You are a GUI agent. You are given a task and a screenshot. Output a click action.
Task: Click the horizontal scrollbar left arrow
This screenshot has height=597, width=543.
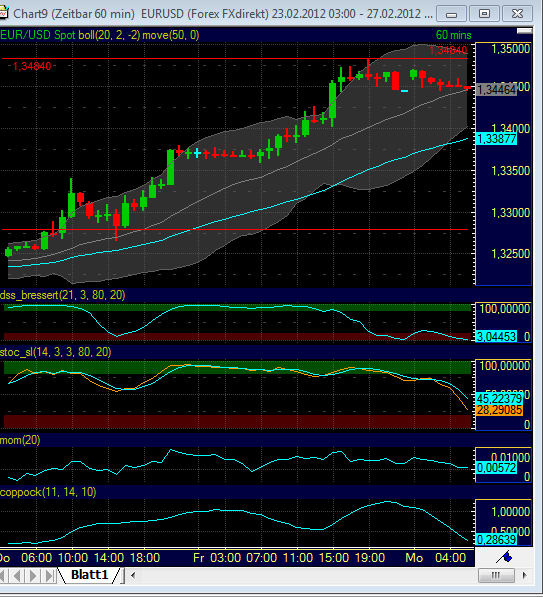tap(133, 575)
